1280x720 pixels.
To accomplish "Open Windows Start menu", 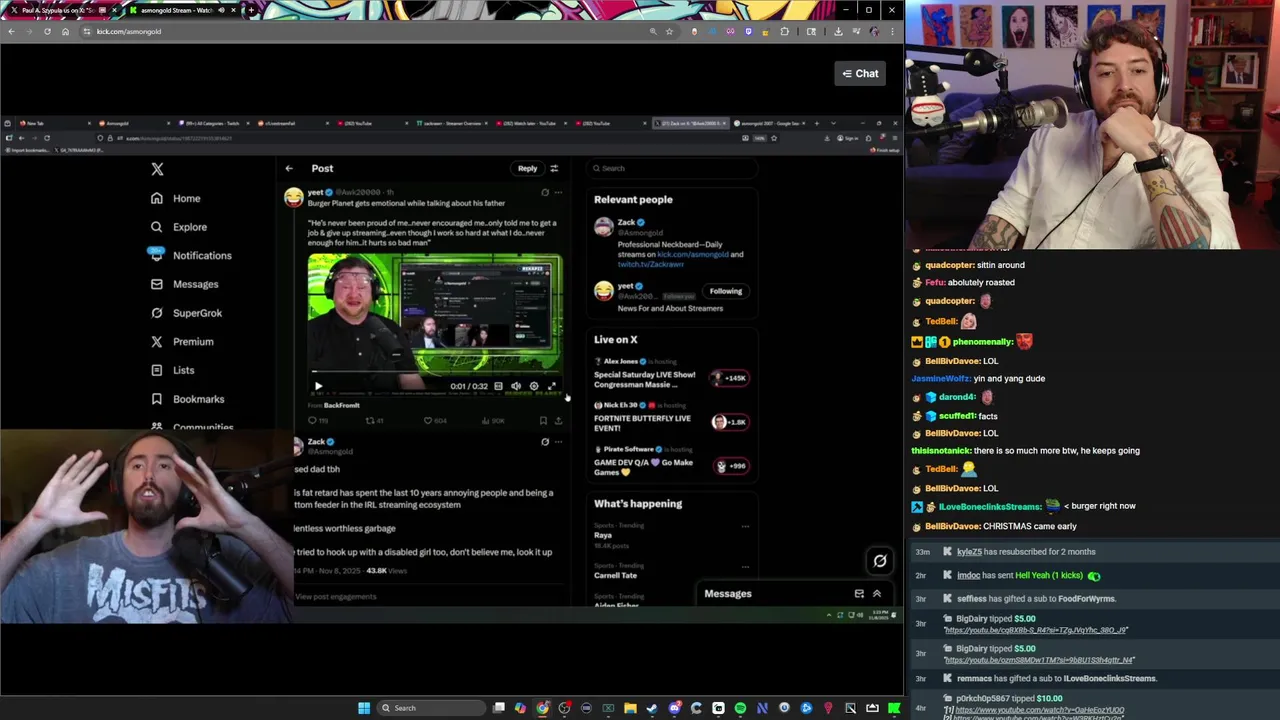I will click(x=364, y=708).
